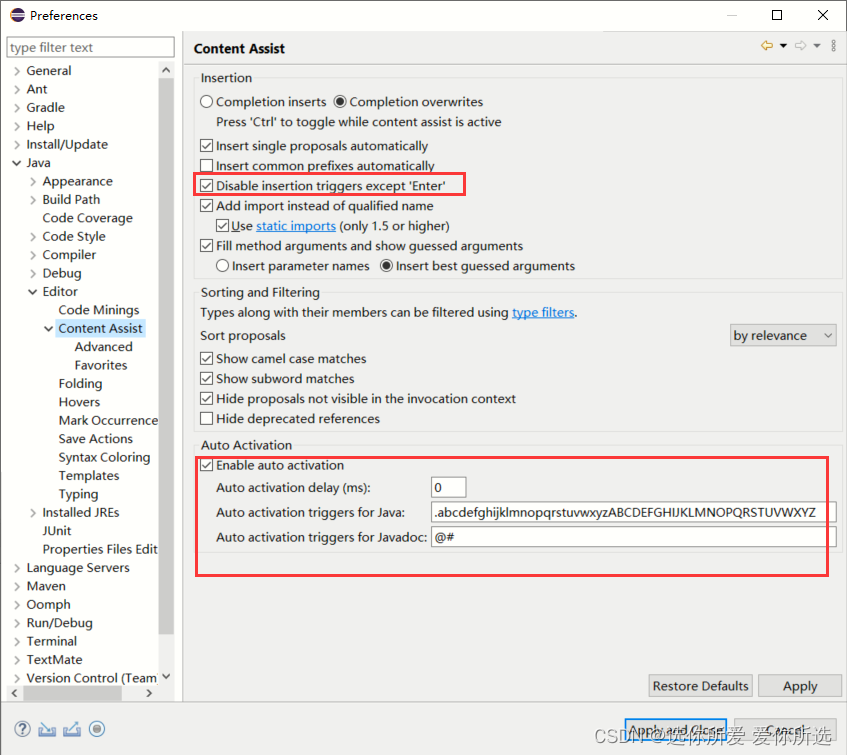Select Advanced under Content Assist

(x=103, y=347)
